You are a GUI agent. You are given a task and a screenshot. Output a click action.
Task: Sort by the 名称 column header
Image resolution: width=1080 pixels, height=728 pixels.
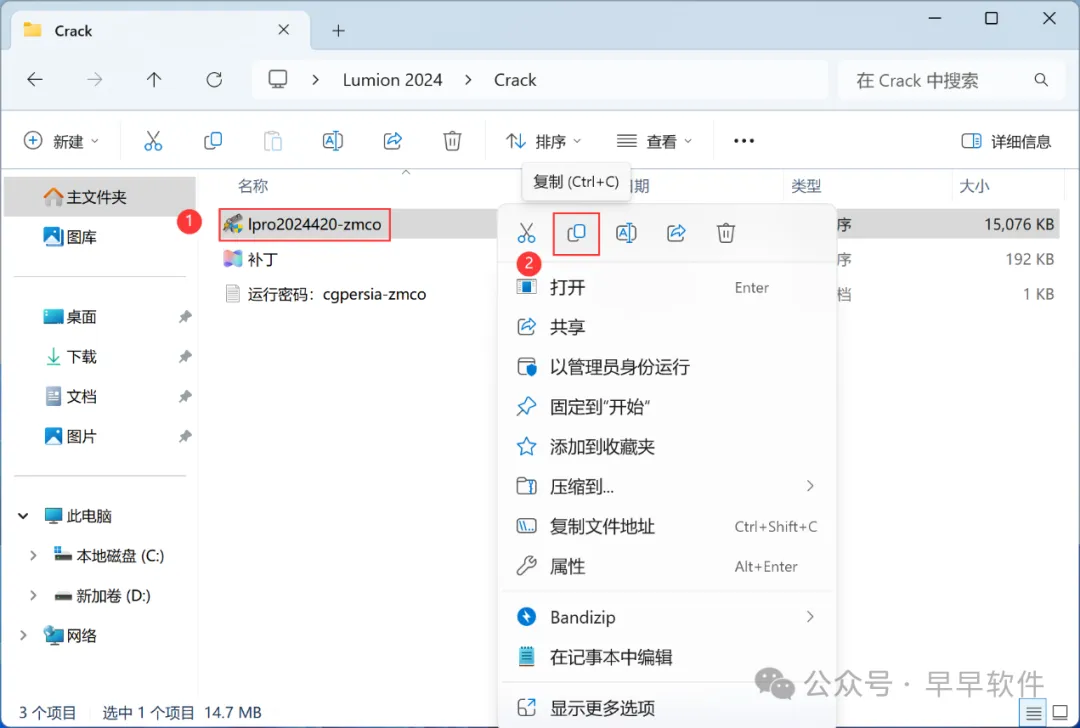click(x=253, y=186)
